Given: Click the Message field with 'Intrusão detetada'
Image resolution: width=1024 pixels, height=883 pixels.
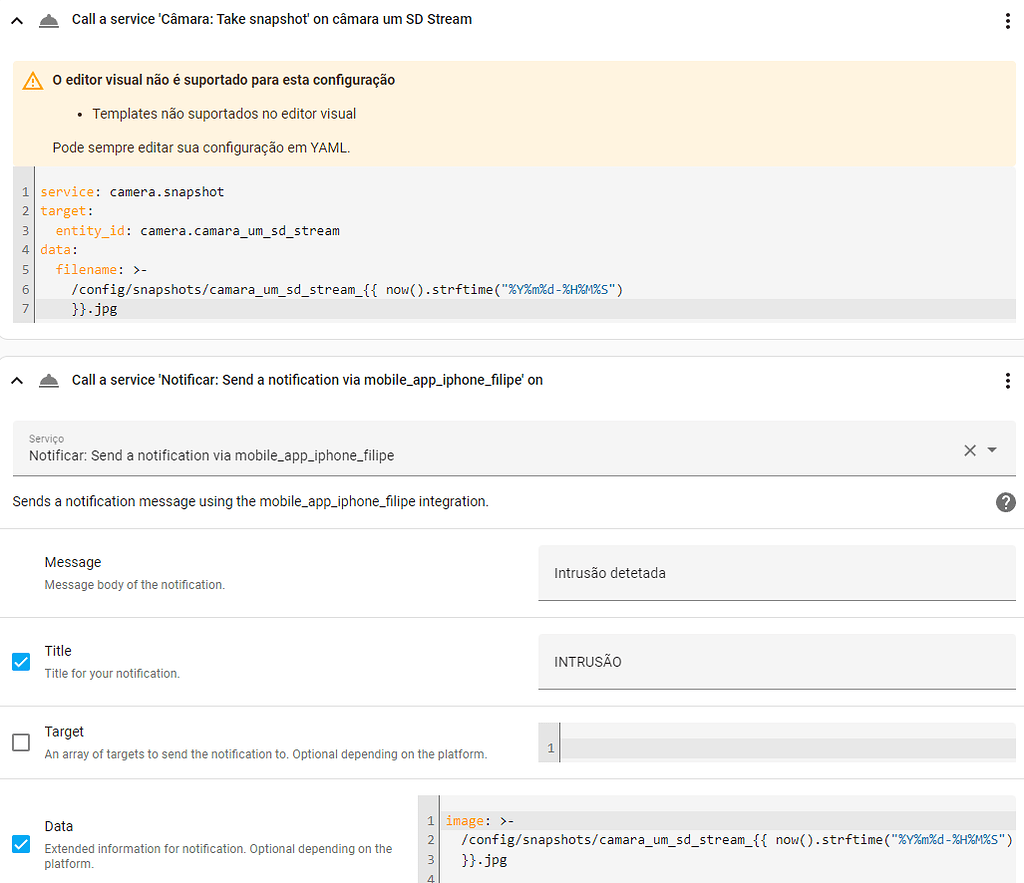Looking at the screenshot, I should click(x=776, y=573).
